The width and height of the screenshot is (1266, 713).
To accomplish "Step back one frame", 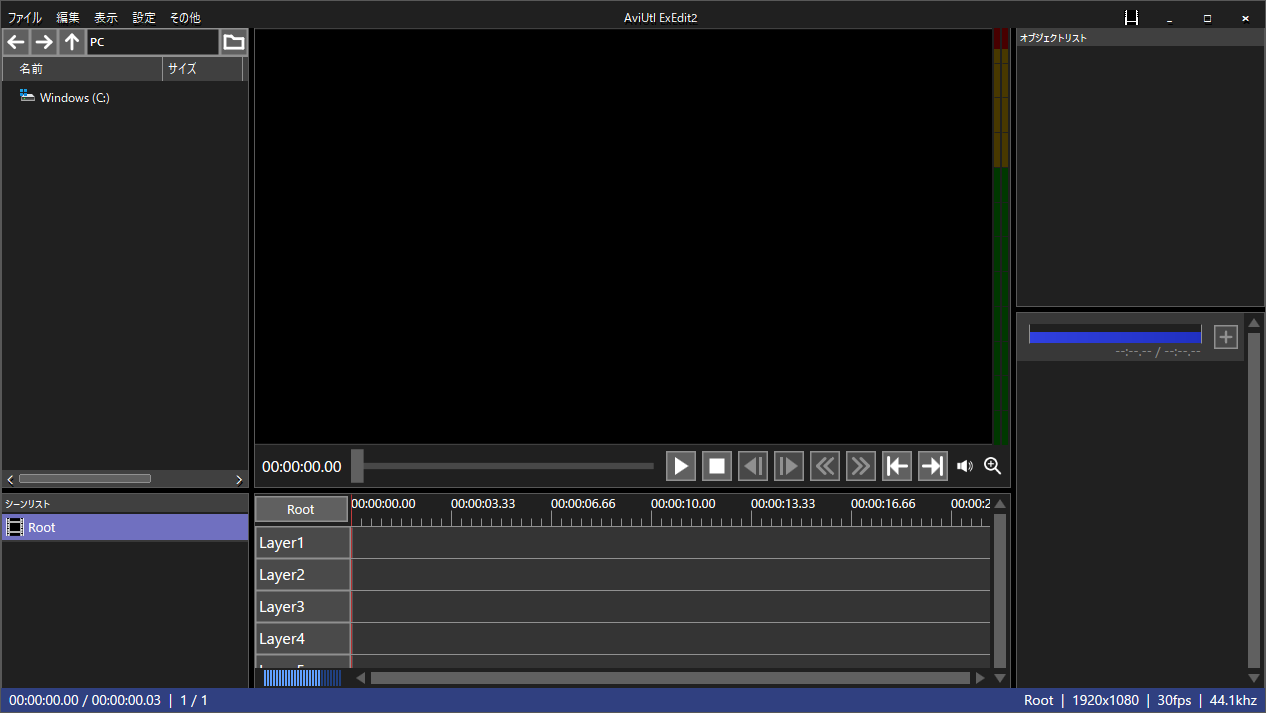I will [752, 466].
